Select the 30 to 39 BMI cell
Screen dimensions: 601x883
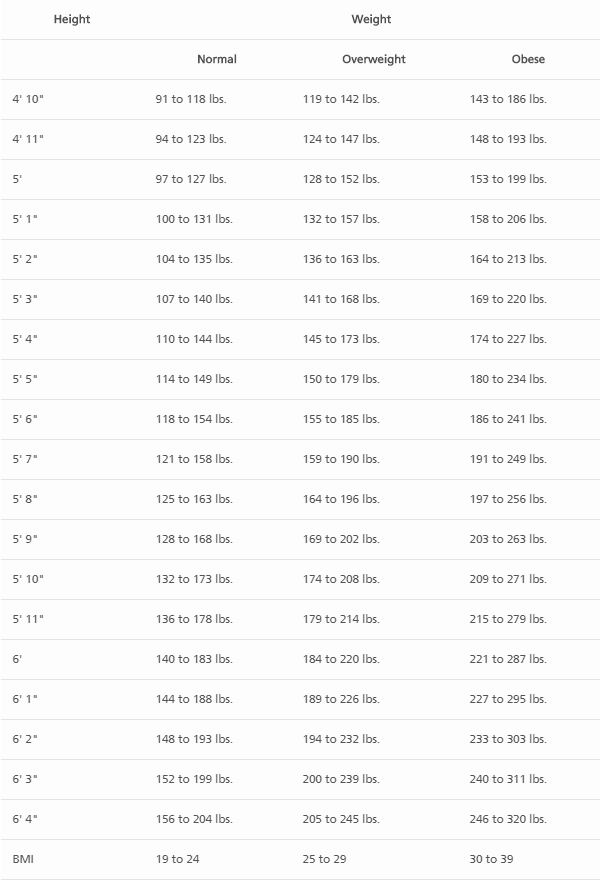point(491,859)
